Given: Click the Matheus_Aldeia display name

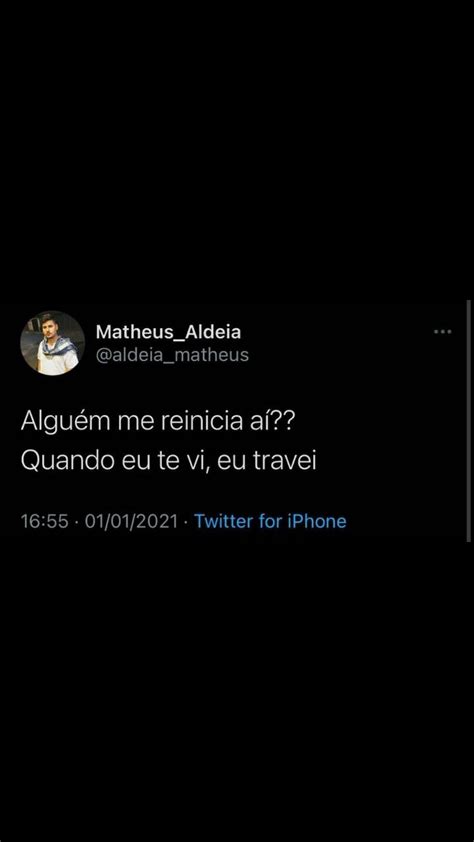Looking at the screenshot, I should (168, 332).
